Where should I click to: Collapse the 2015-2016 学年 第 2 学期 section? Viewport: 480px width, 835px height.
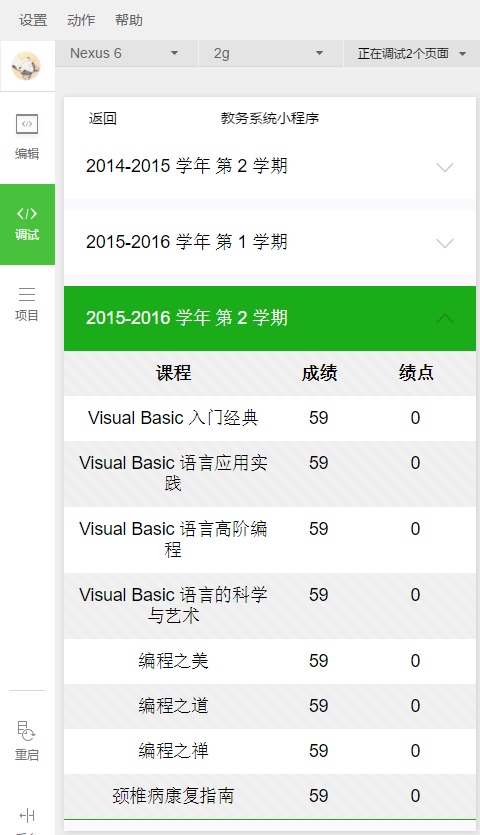coord(270,318)
